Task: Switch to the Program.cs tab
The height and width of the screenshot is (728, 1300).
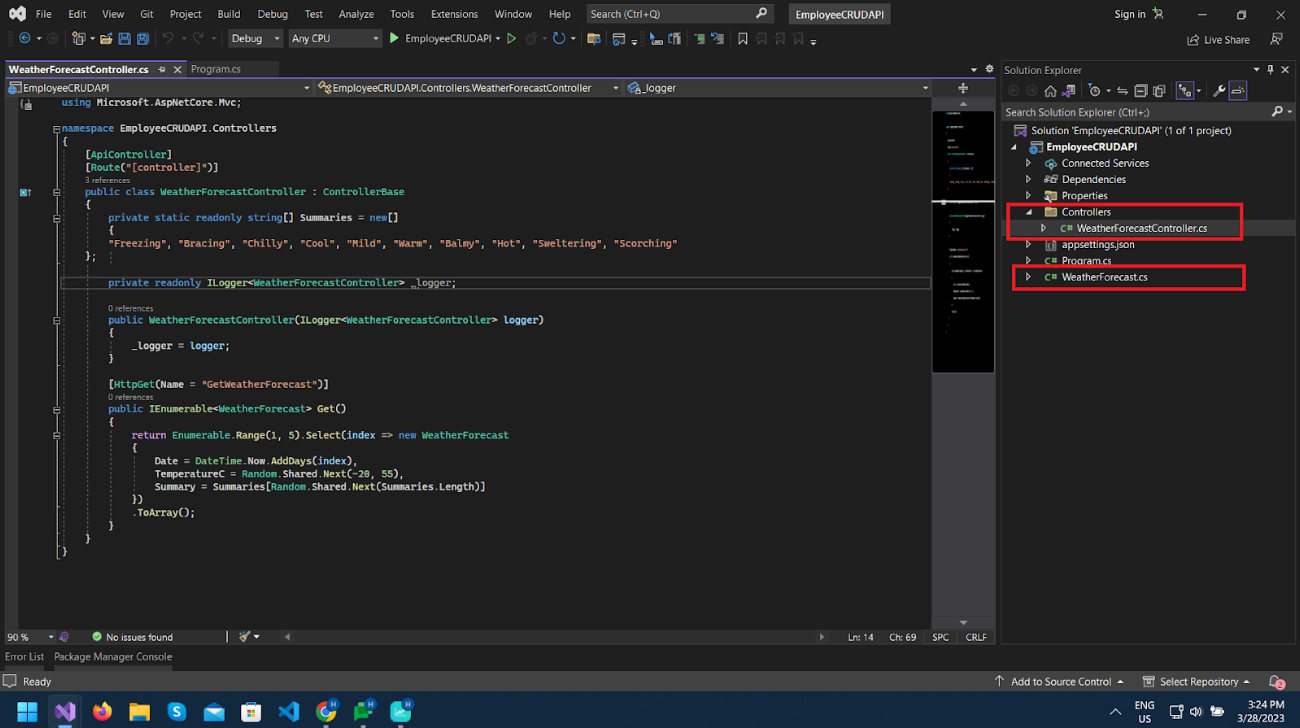Action: click(x=215, y=69)
